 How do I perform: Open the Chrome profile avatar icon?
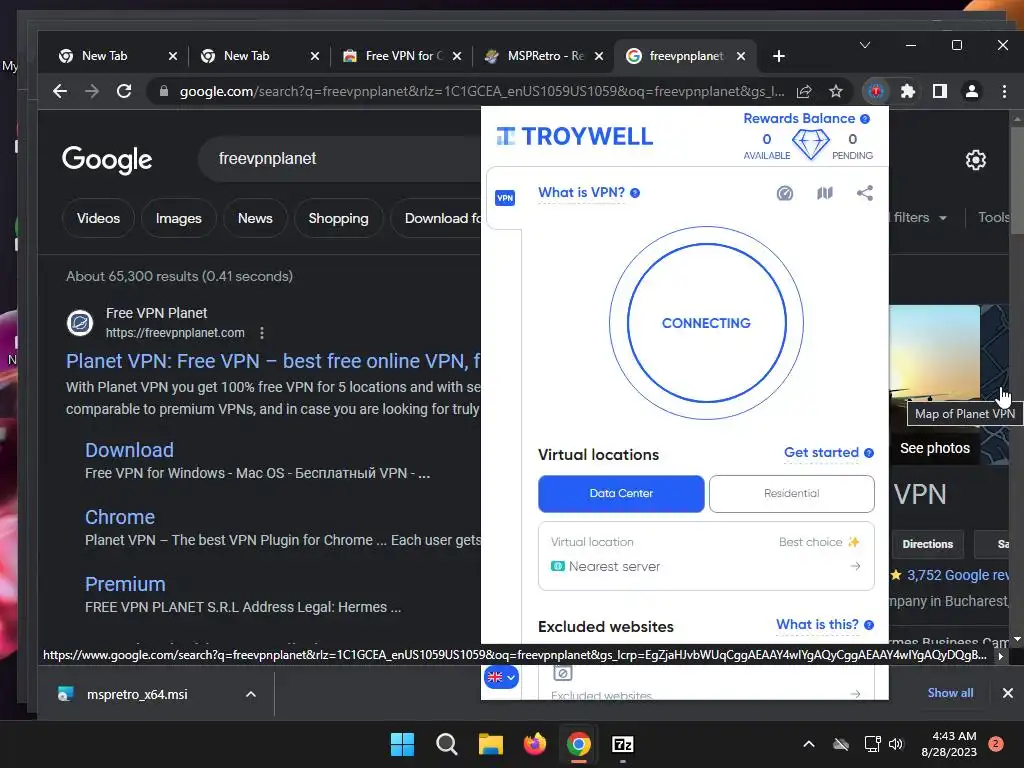(x=972, y=91)
